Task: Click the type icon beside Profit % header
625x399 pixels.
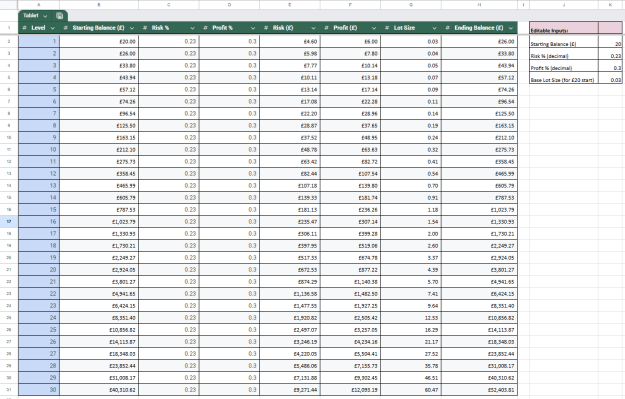Action: coord(206,28)
